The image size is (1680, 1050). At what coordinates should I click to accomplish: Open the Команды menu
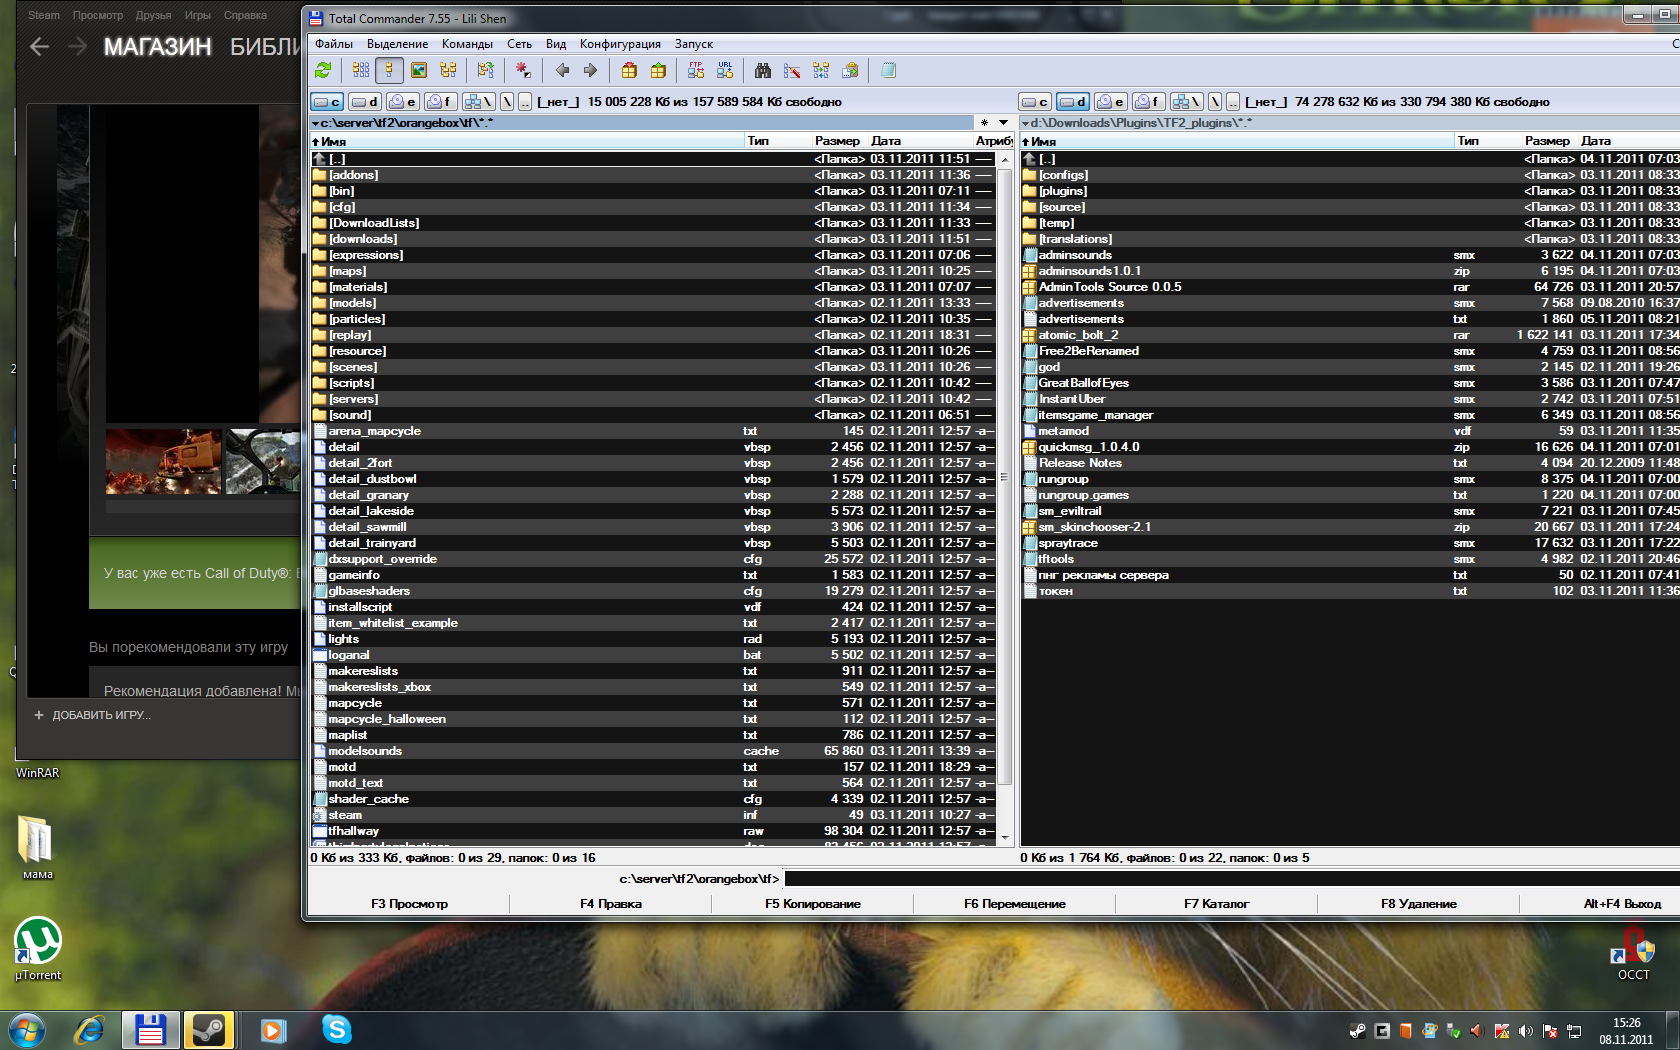coord(467,44)
